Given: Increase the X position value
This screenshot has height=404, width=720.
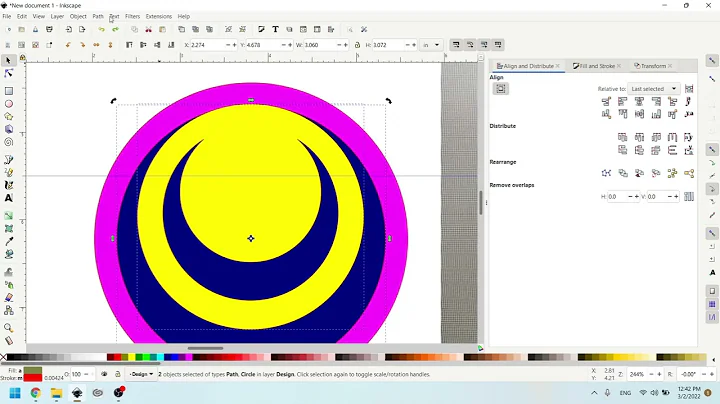Looking at the screenshot, I should [x=235, y=45].
